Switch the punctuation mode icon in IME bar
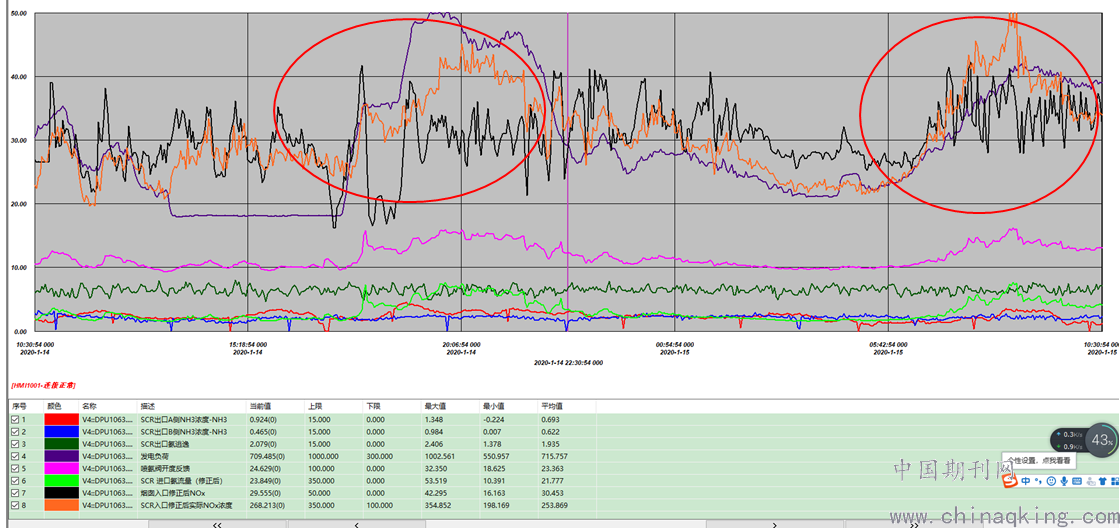The image size is (1120, 528). pos(1038,481)
